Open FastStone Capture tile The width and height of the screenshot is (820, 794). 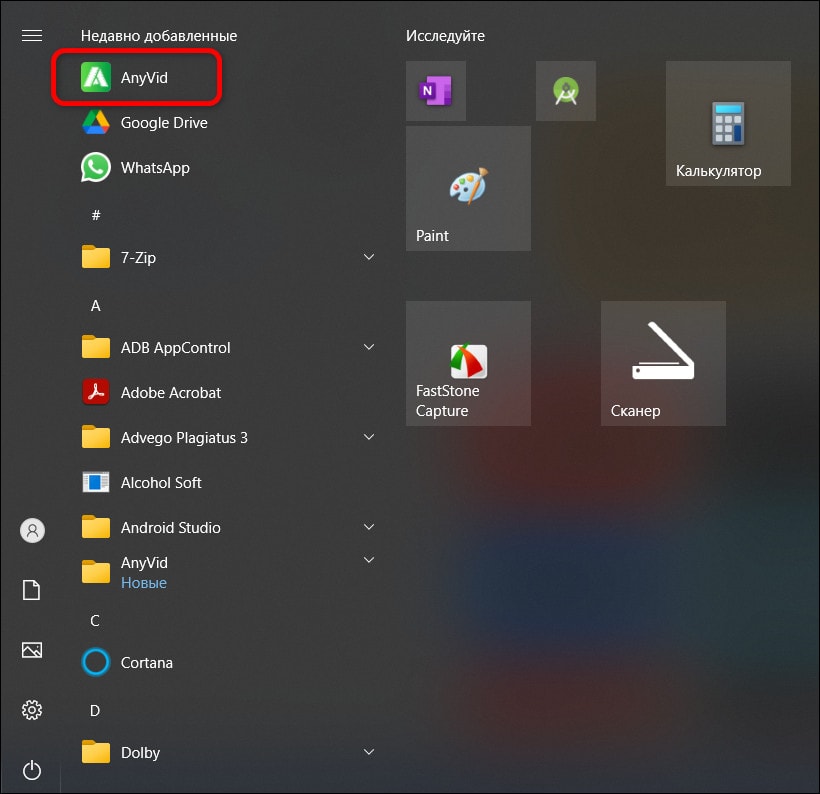click(468, 363)
